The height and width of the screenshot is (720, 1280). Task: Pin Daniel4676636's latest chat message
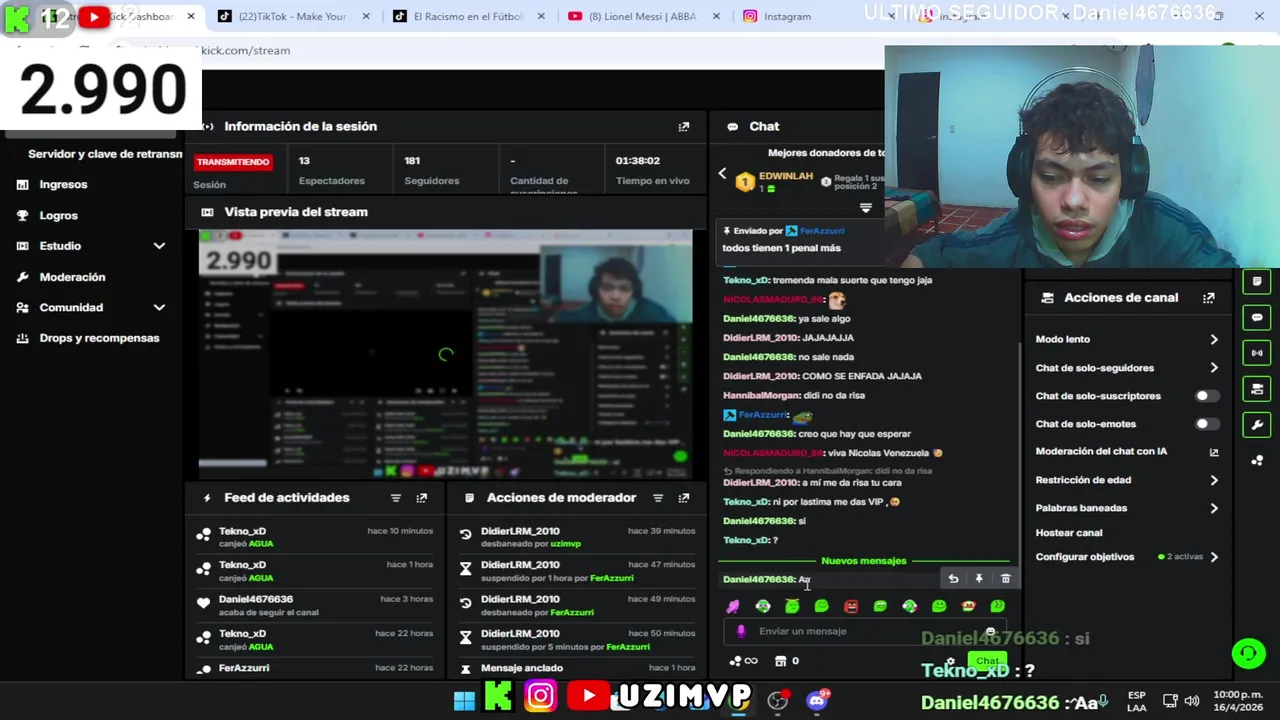point(979,579)
